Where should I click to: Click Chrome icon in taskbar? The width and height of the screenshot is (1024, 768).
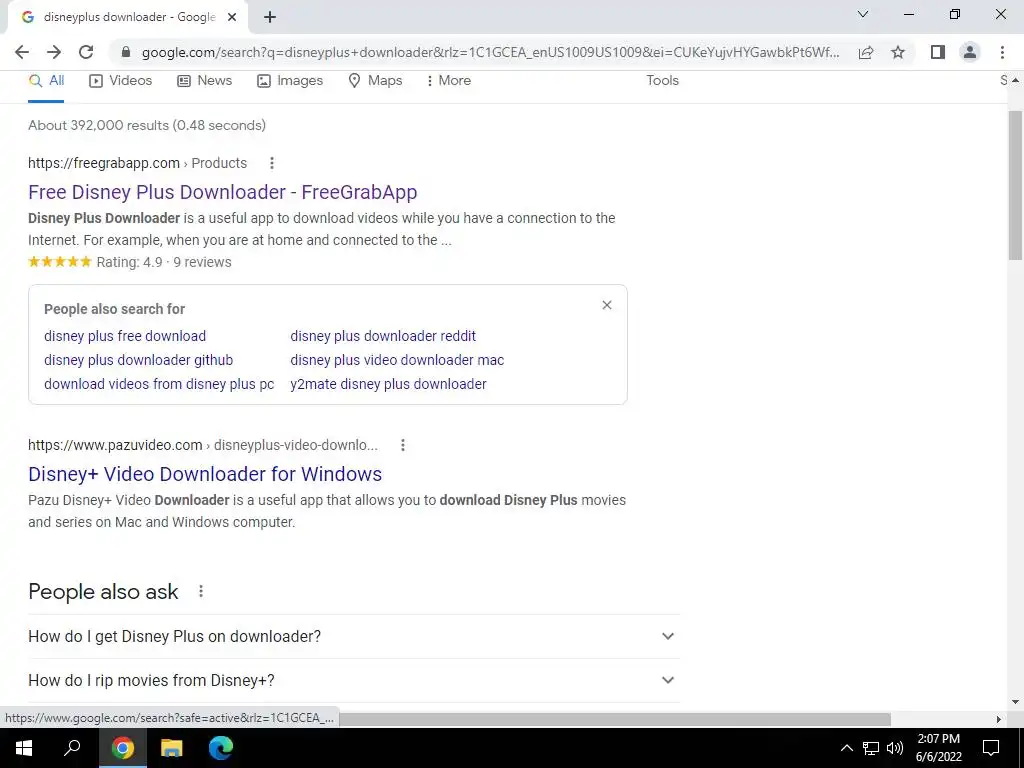tap(122, 748)
